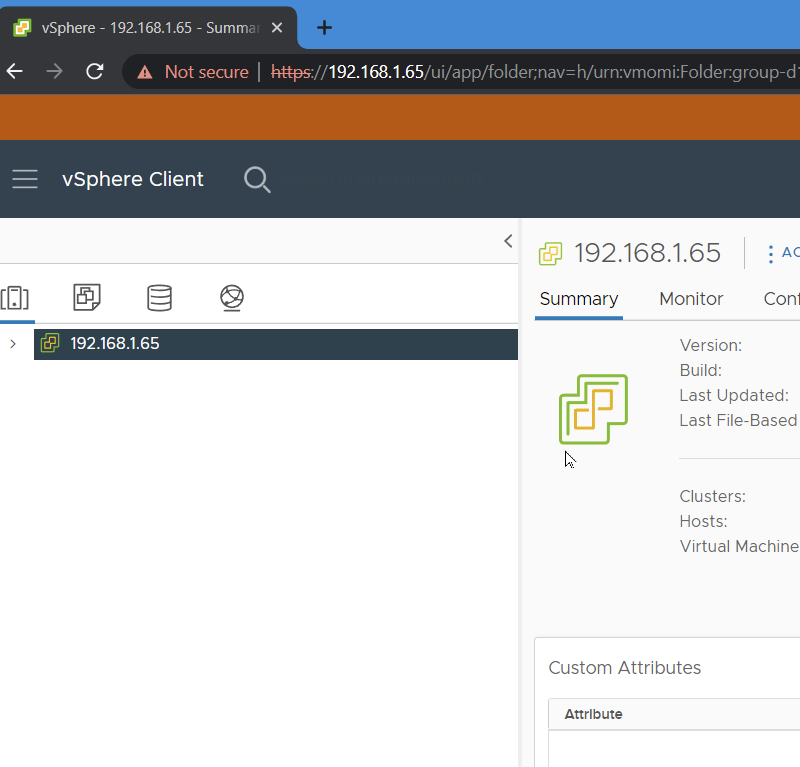Click the vCenter icon beside the 192.168.1.65 tree row
Viewport: 800px width, 767px height.
50,343
